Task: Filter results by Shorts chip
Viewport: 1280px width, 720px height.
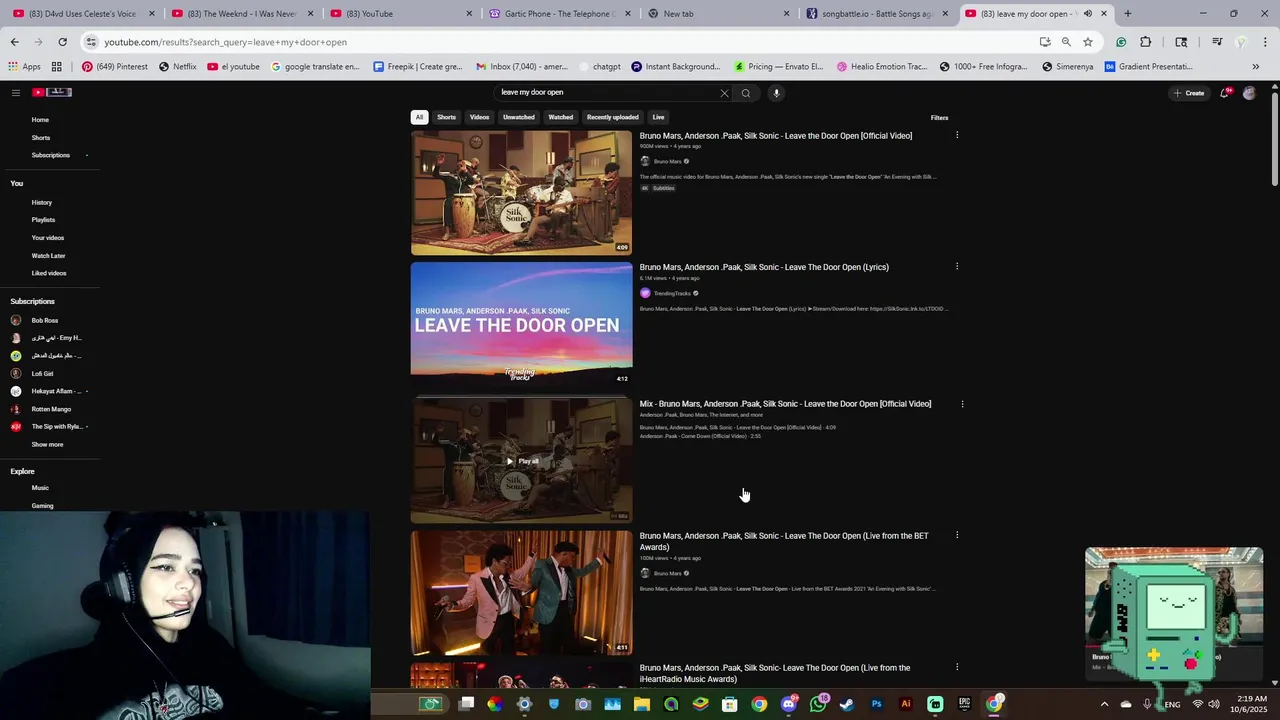Action: [x=446, y=117]
